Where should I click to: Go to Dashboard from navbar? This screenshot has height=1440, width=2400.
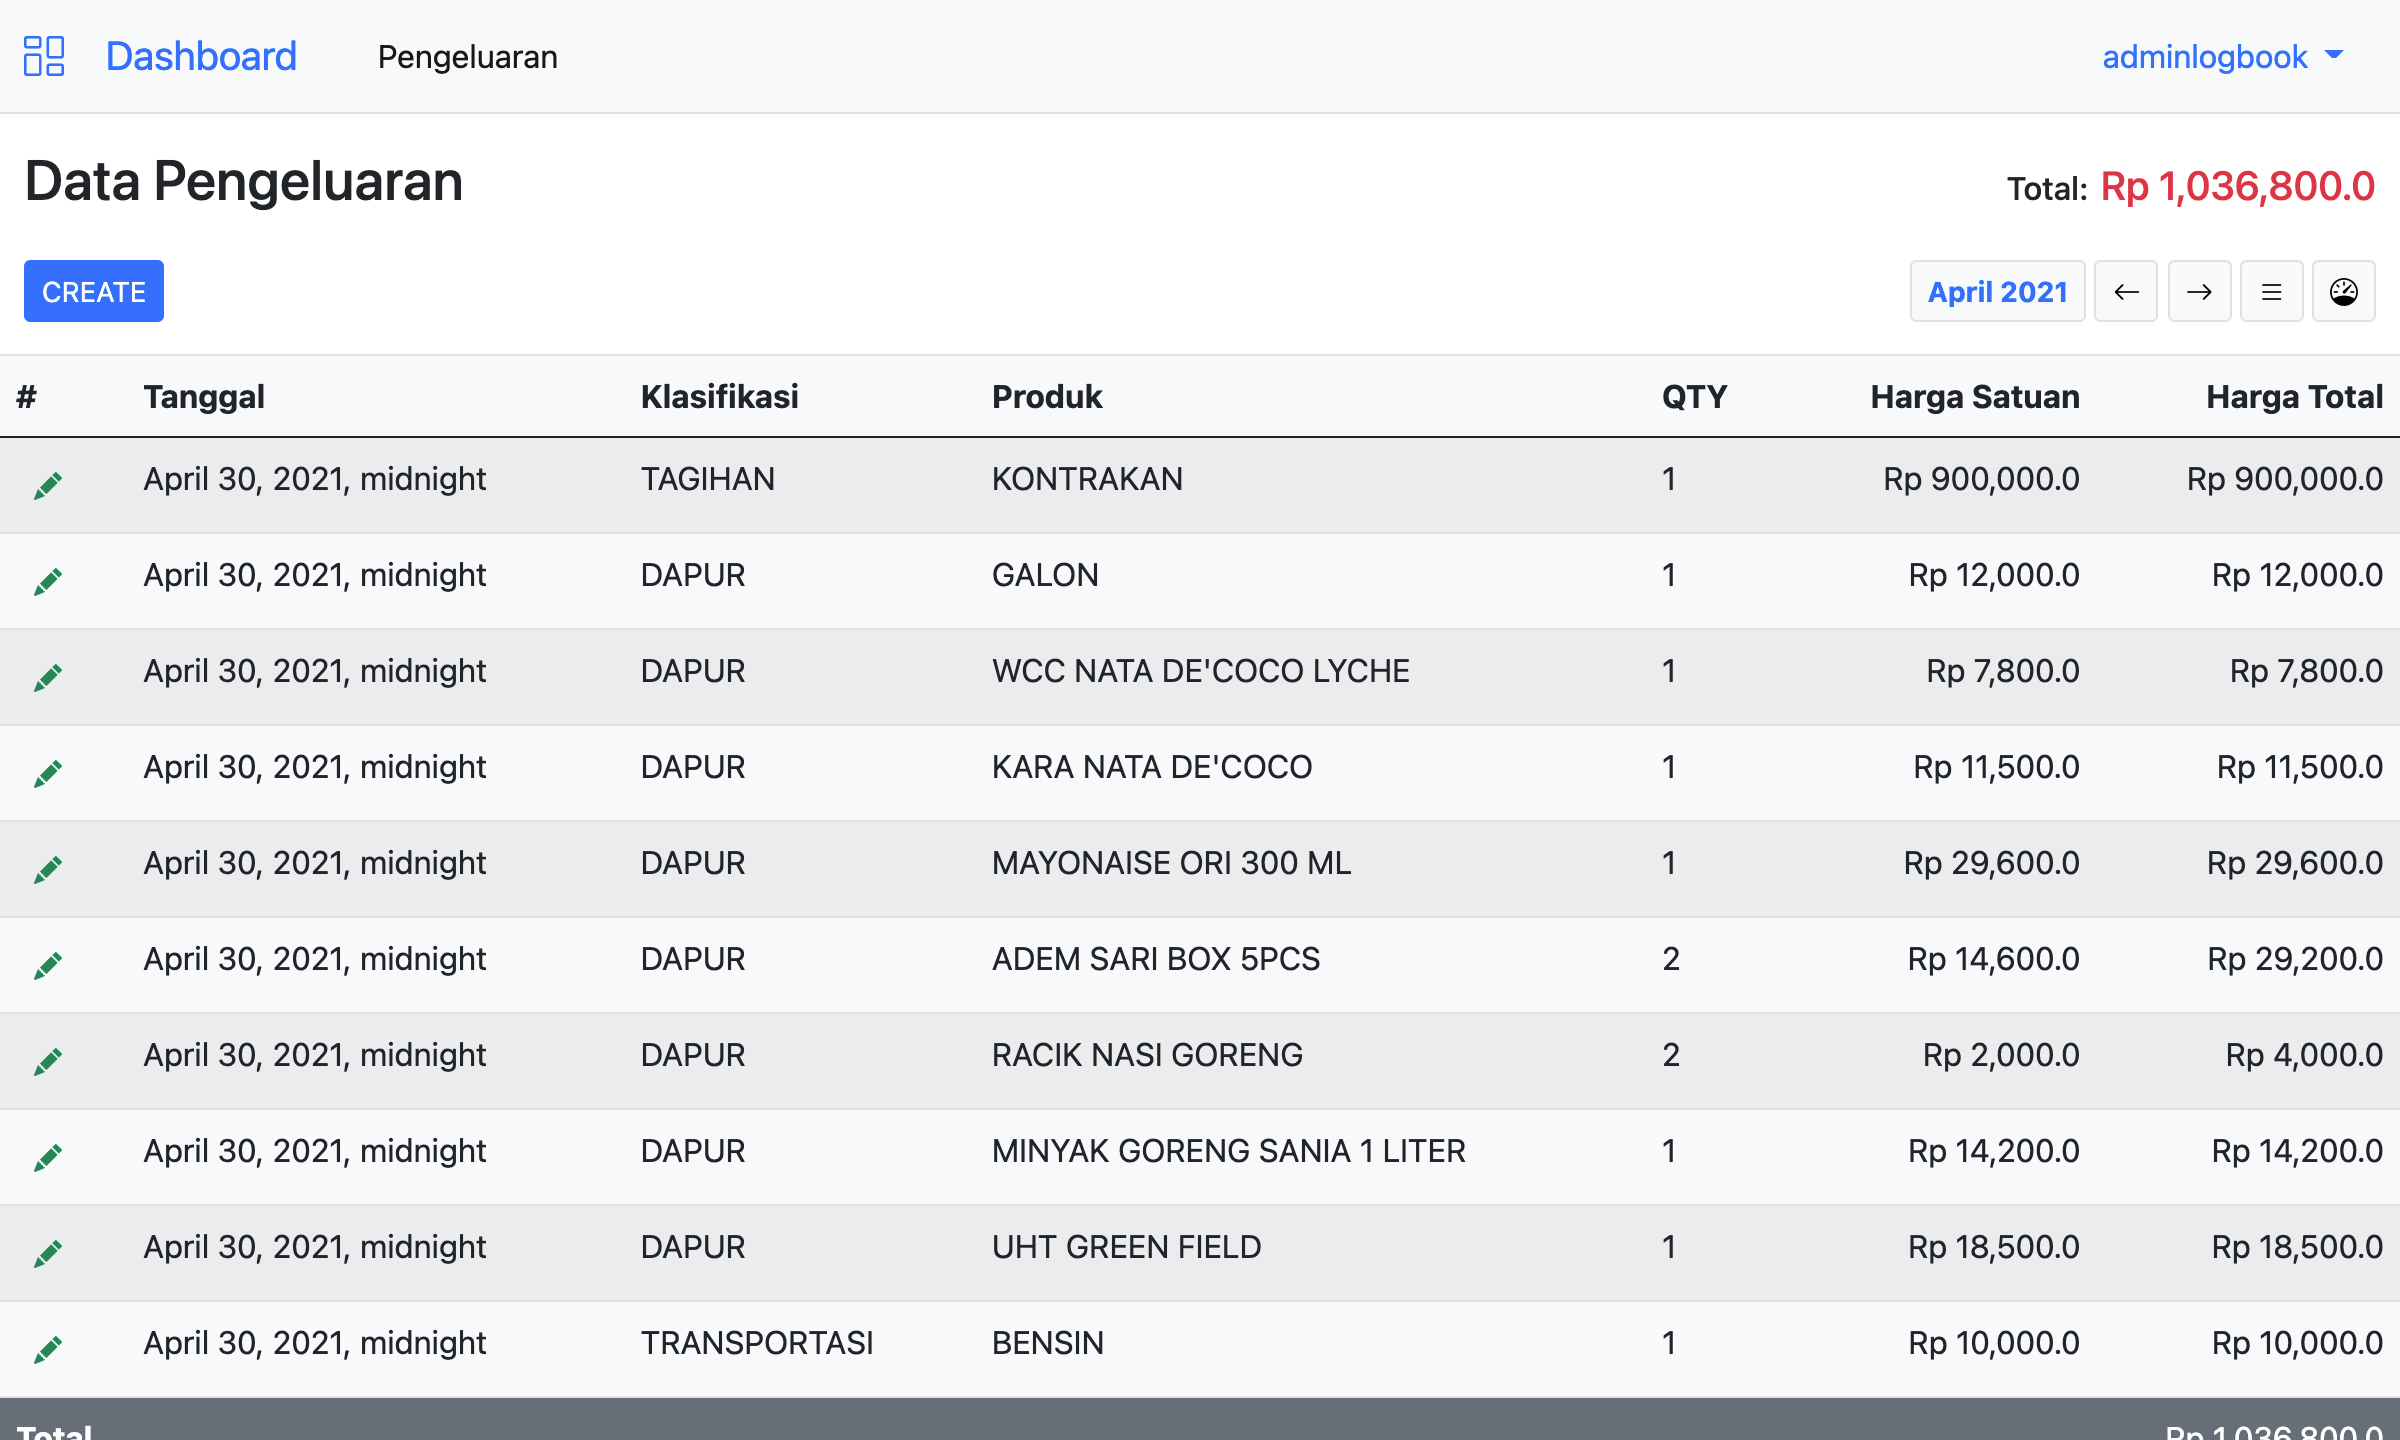point(201,57)
